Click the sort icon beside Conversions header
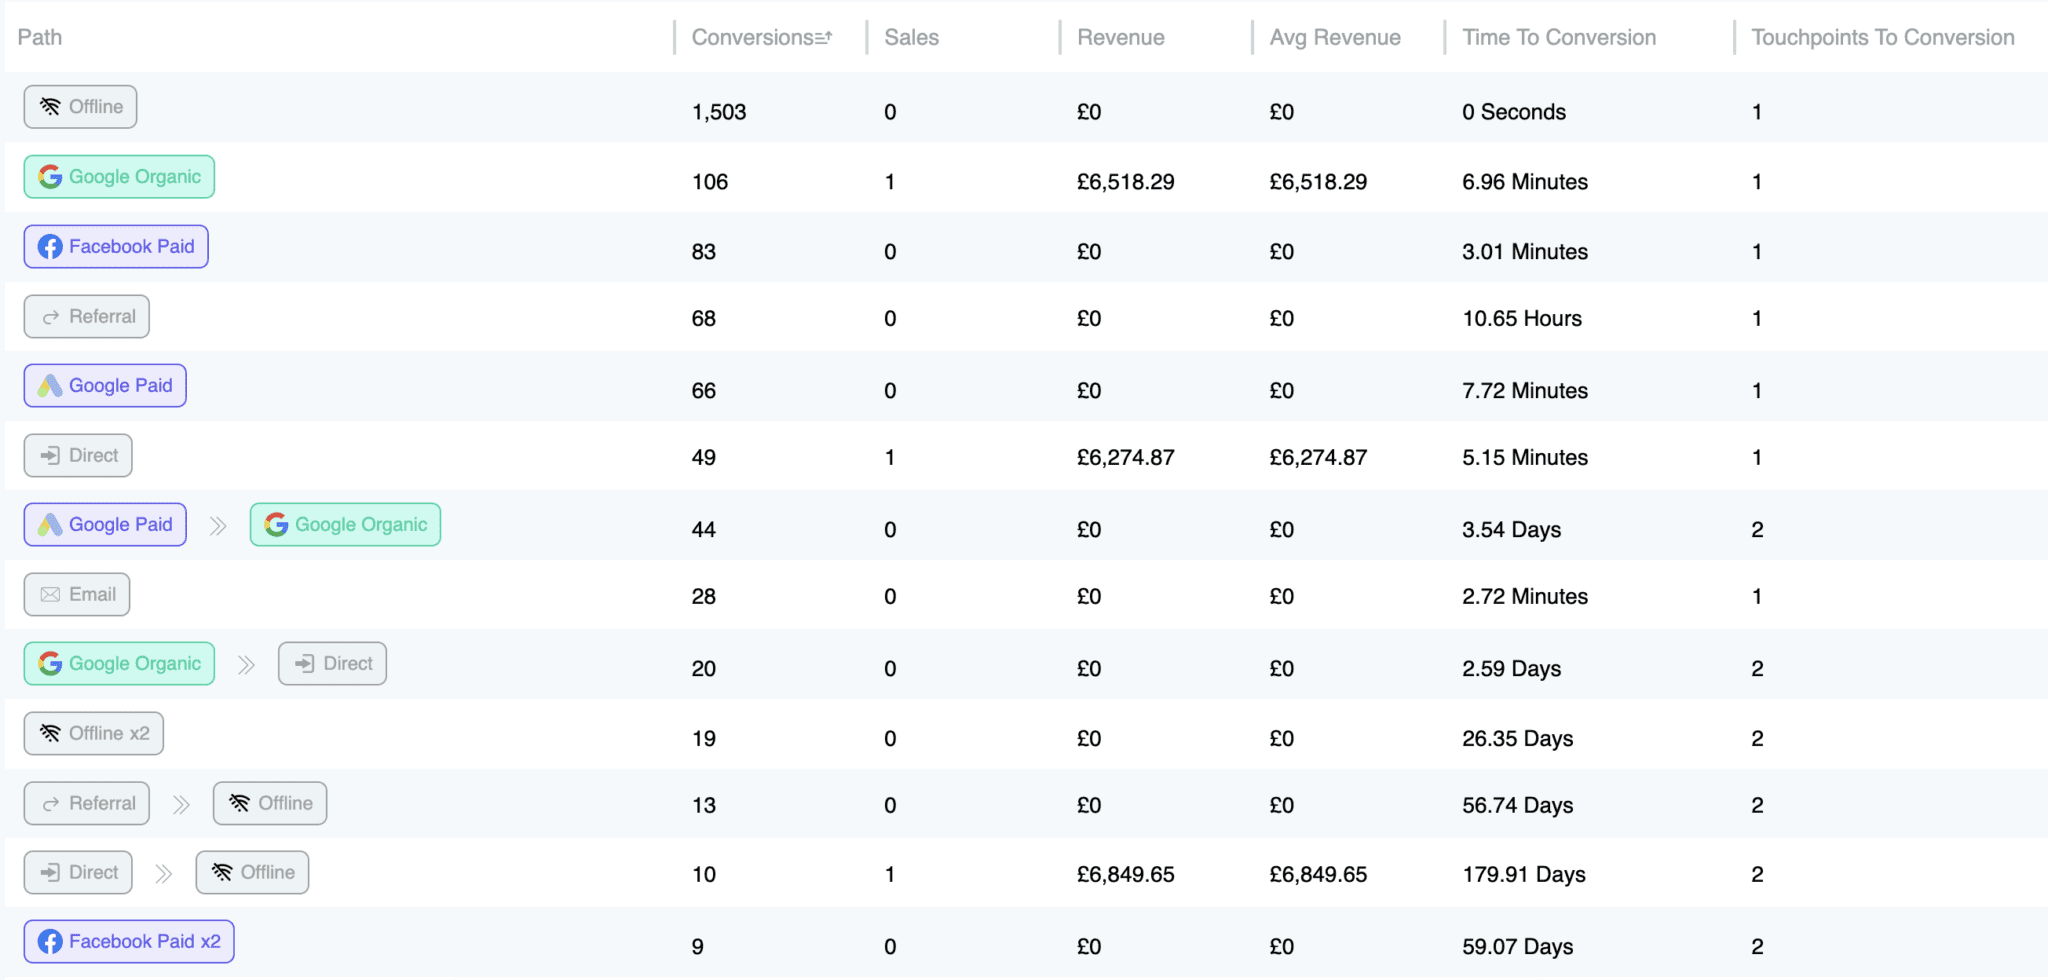2048x980 pixels. (824, 38)
